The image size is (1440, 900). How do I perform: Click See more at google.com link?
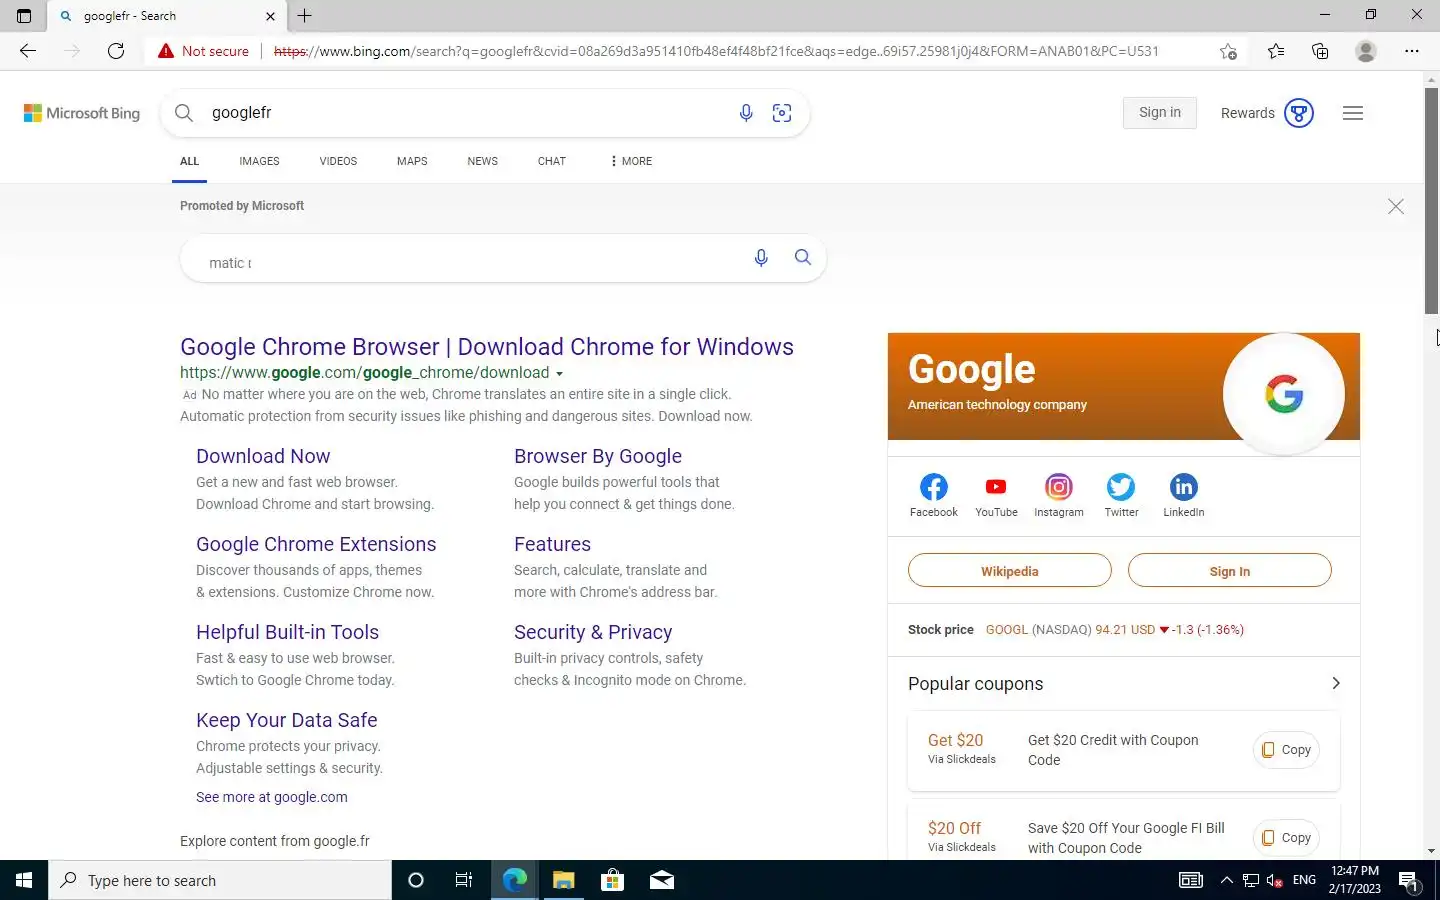(x=272, y=797)
